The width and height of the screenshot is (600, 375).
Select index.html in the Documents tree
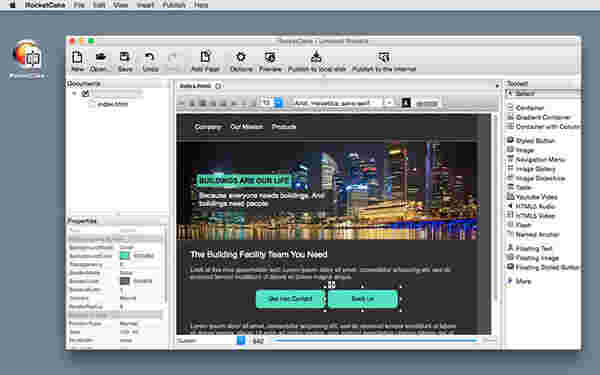pos(112,104)
